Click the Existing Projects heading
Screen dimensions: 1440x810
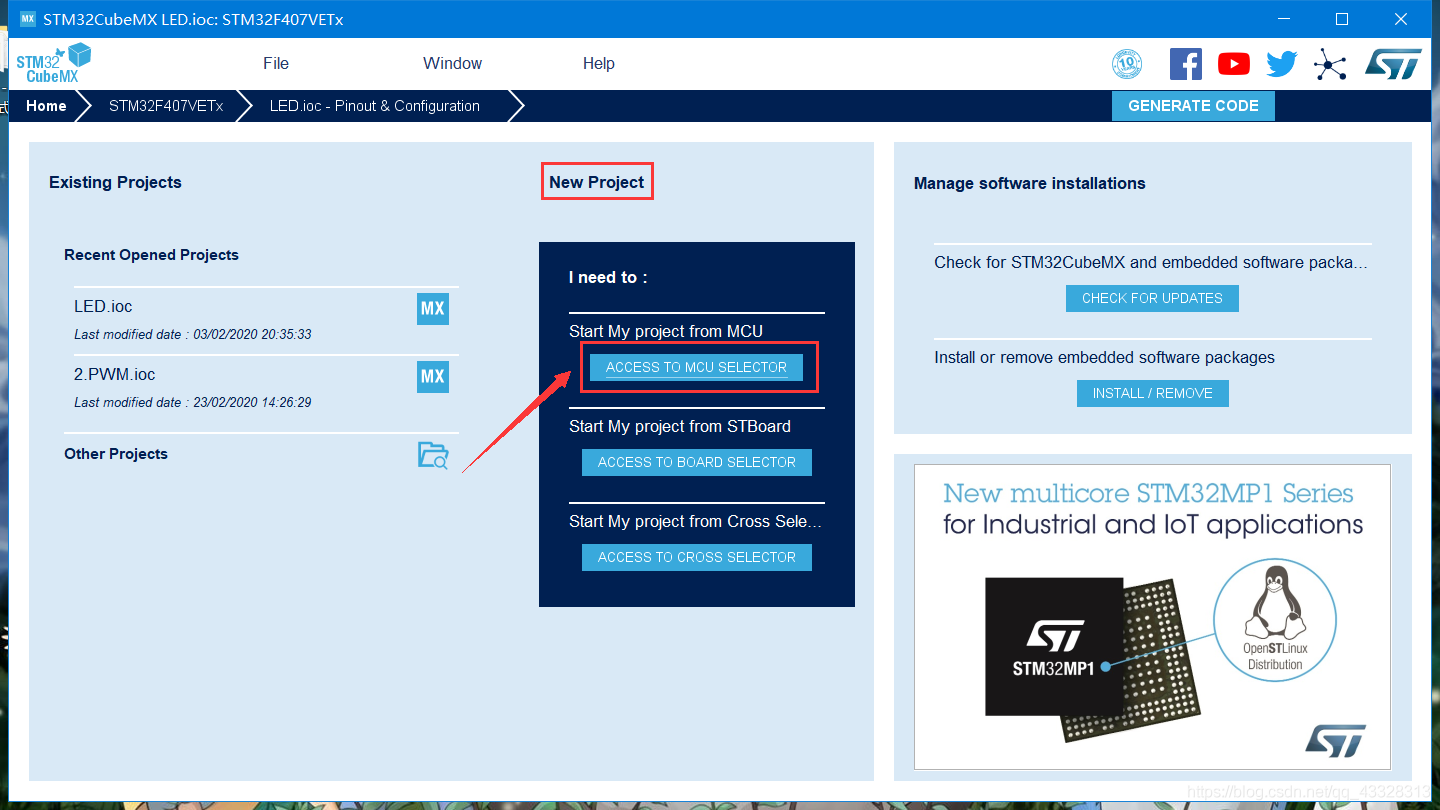click(115, 182)
